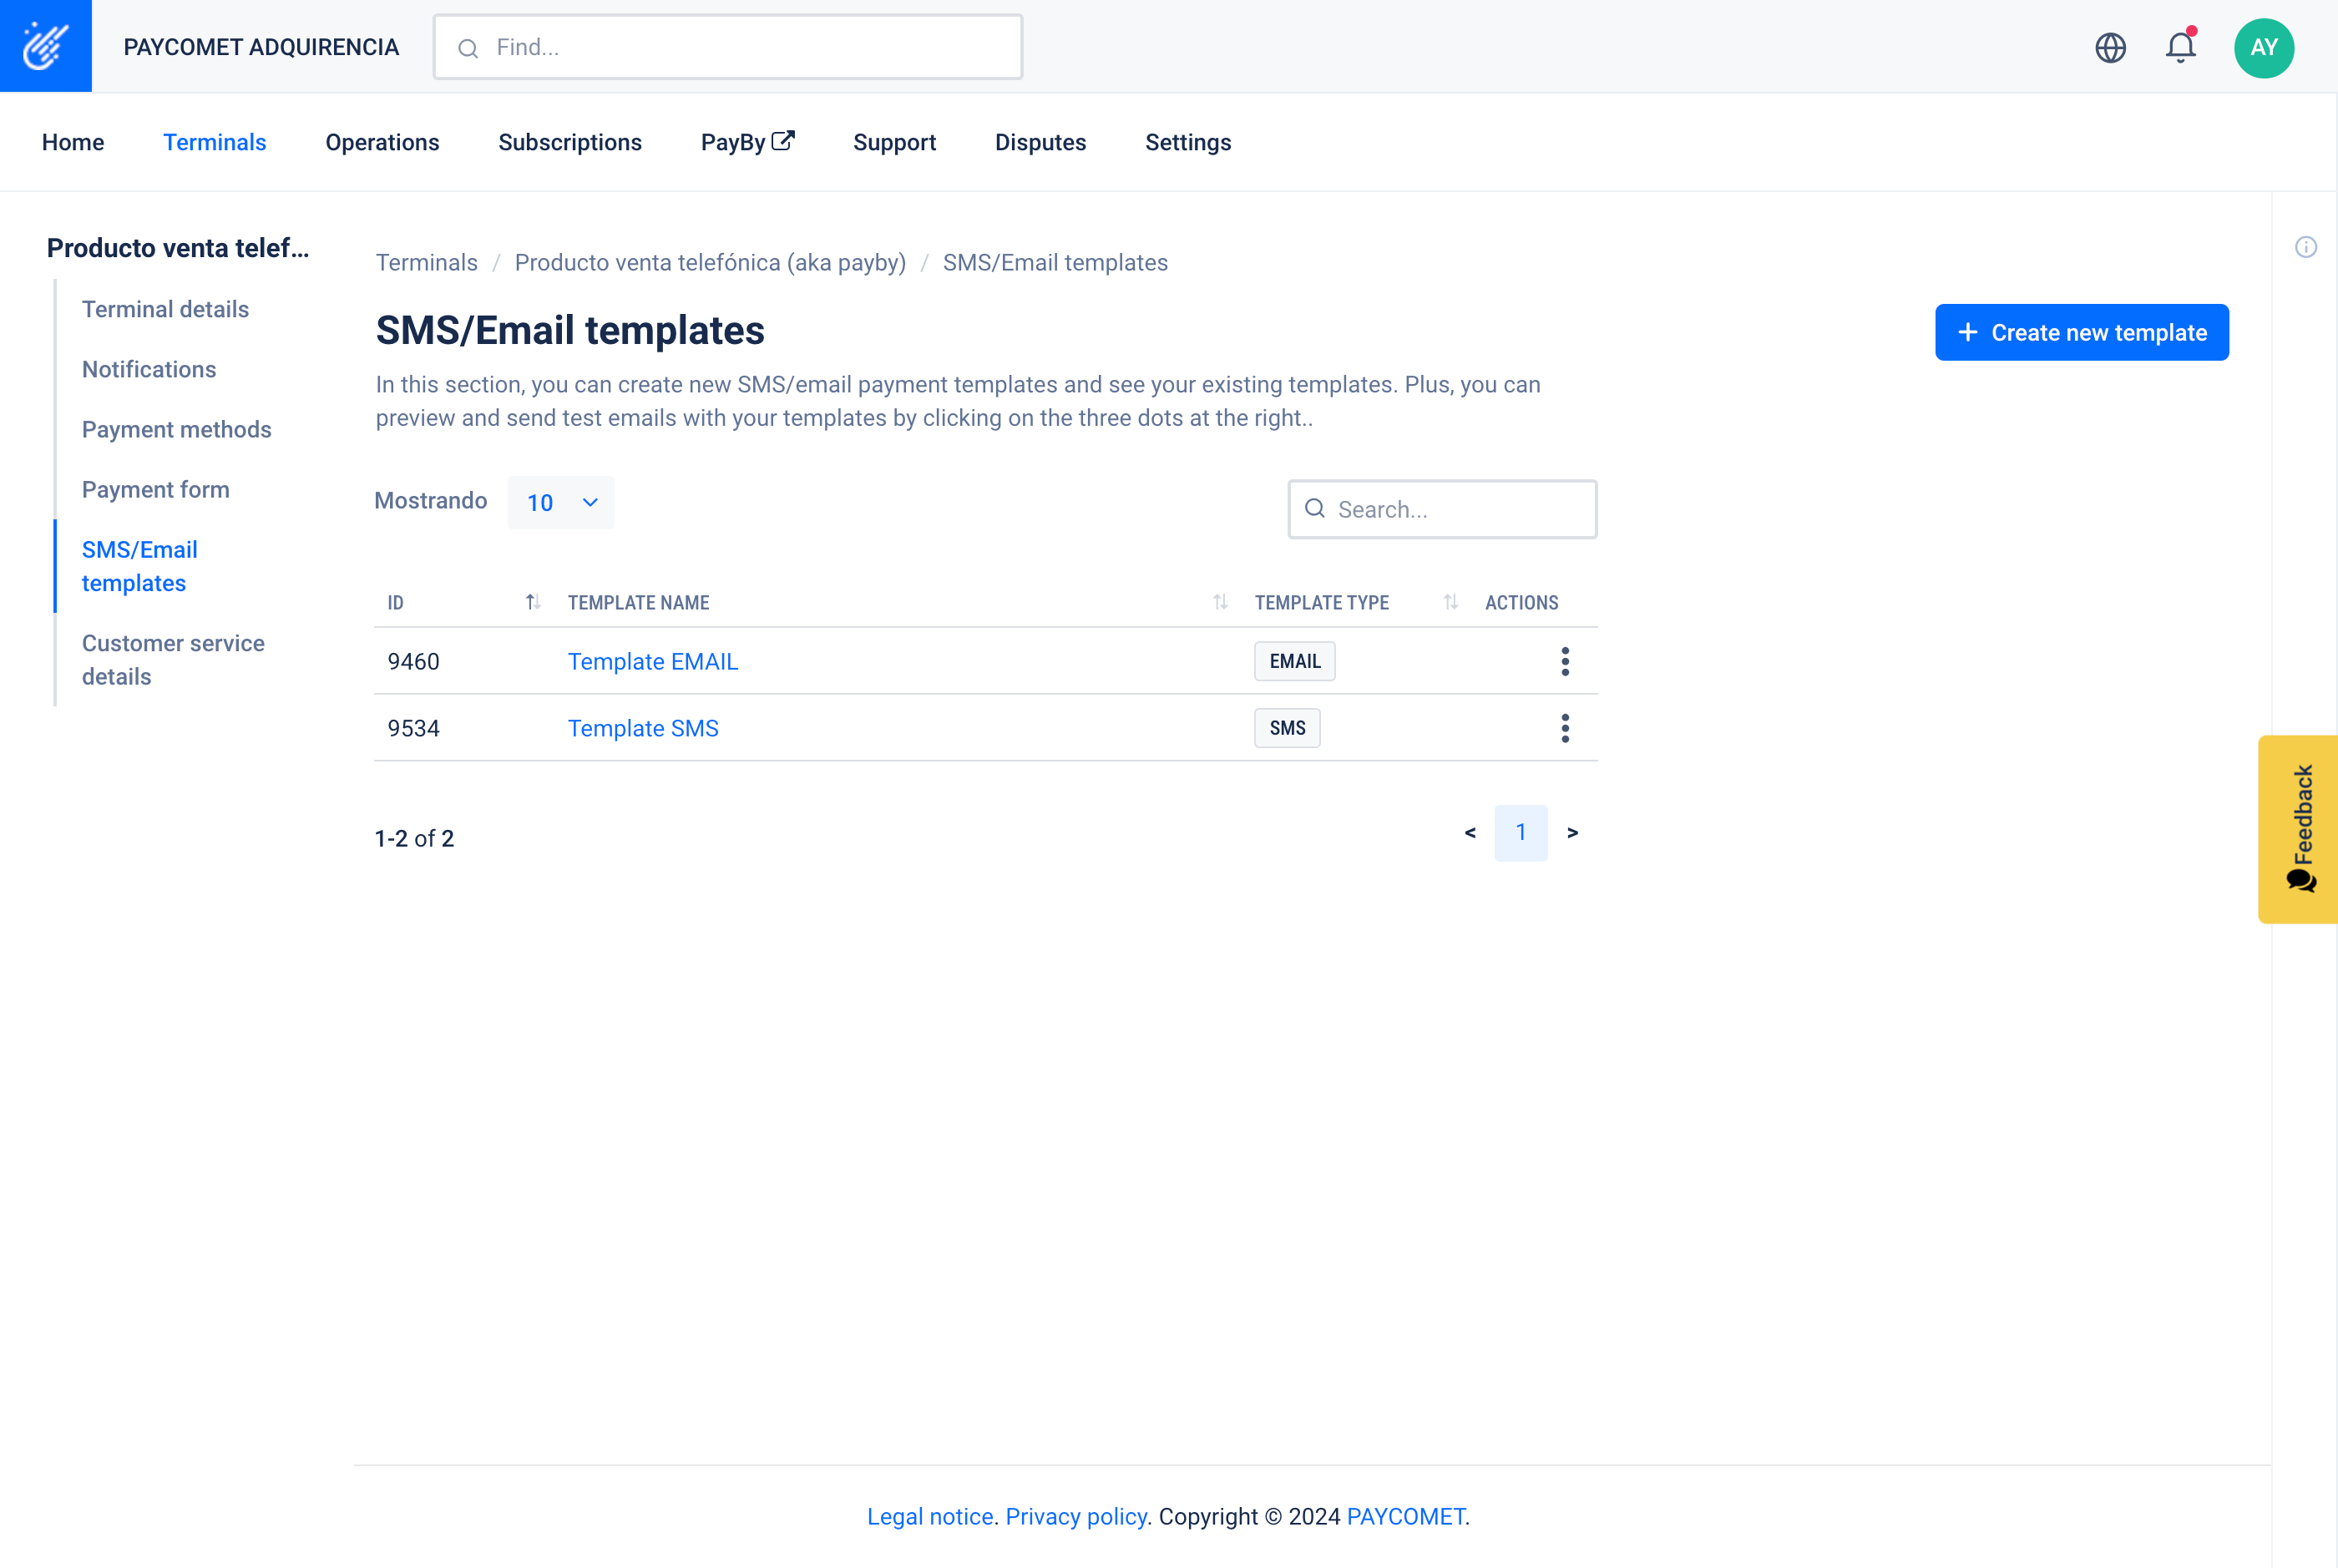Open Terminal details in sidebar

(166, 309)
